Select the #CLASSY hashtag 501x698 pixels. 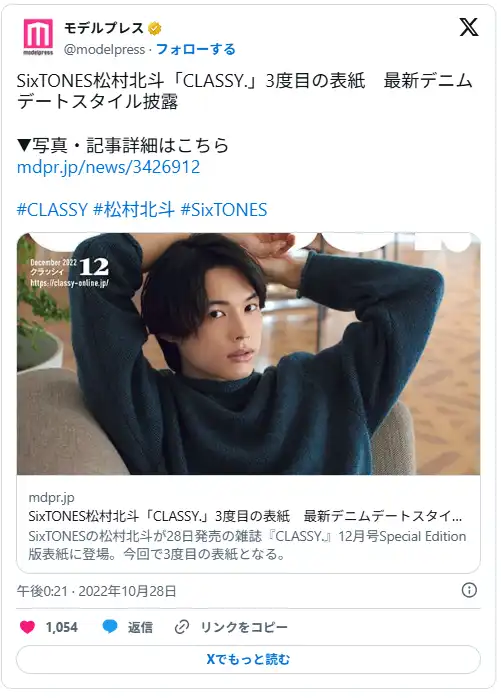52,210
